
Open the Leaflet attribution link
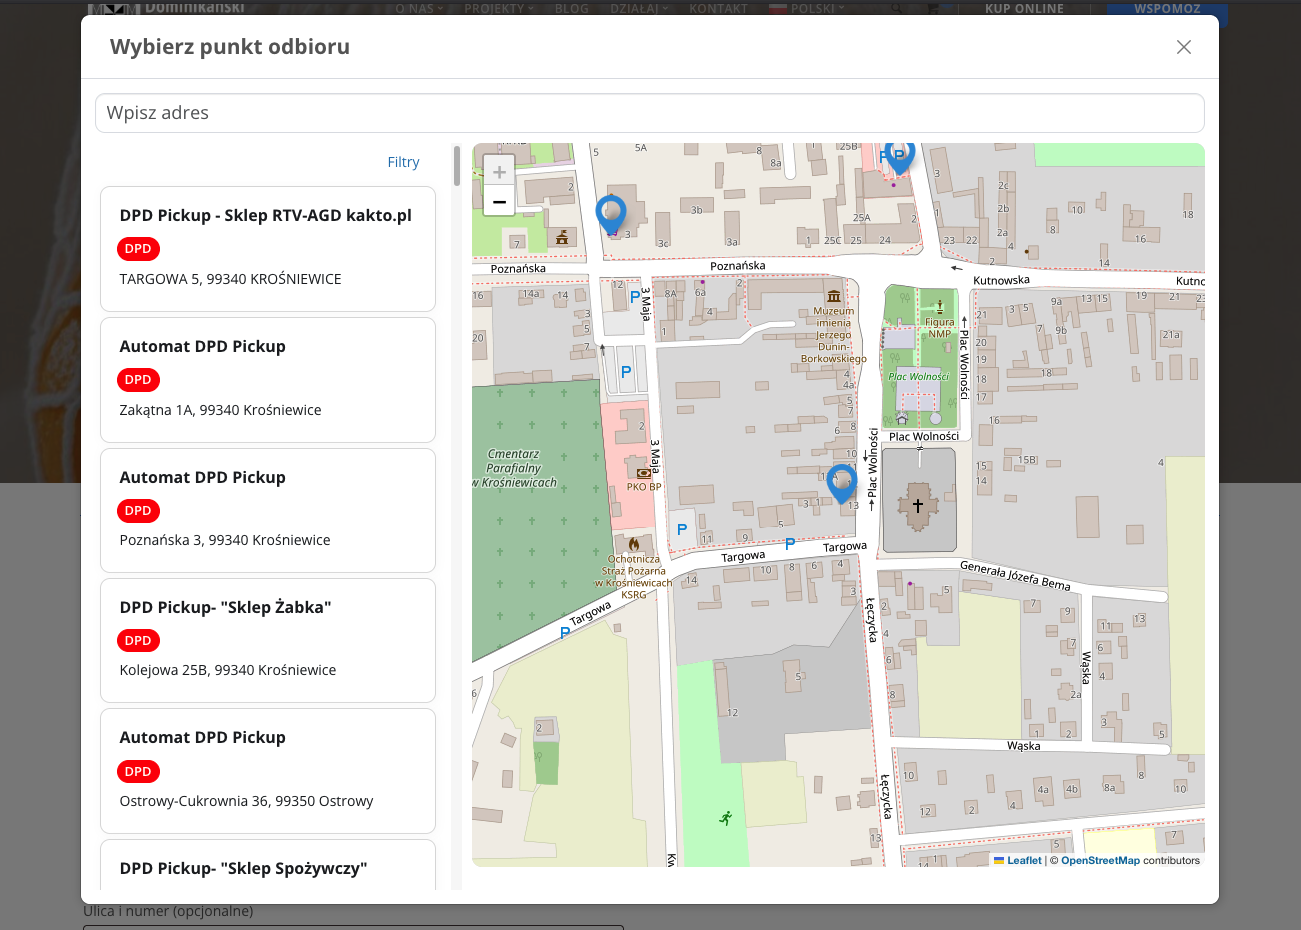point(1023,860)
